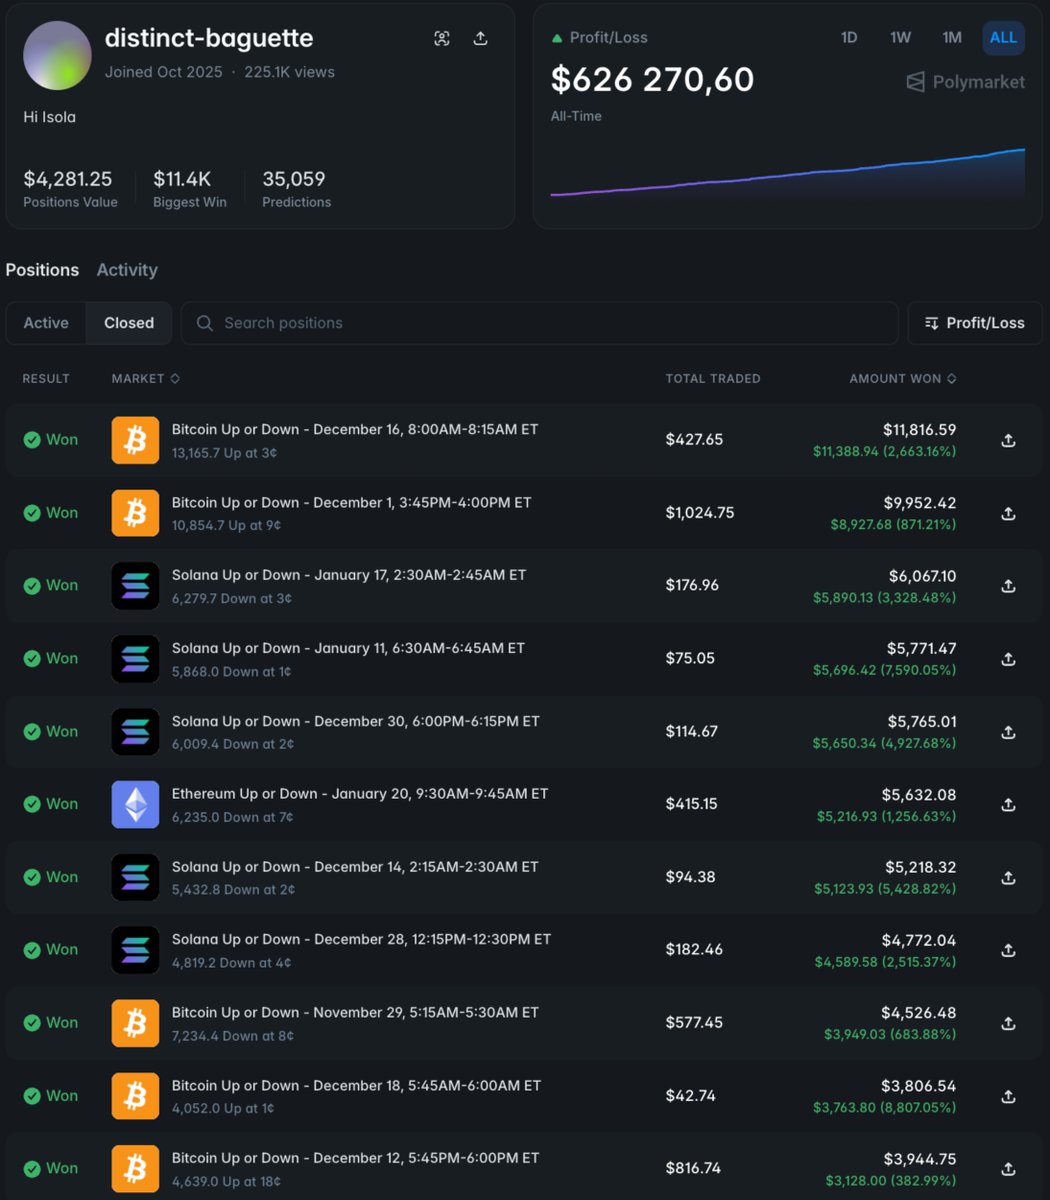Click the Search positions field
Viewport: 1050px width, 1200px height.
point(539,323)
